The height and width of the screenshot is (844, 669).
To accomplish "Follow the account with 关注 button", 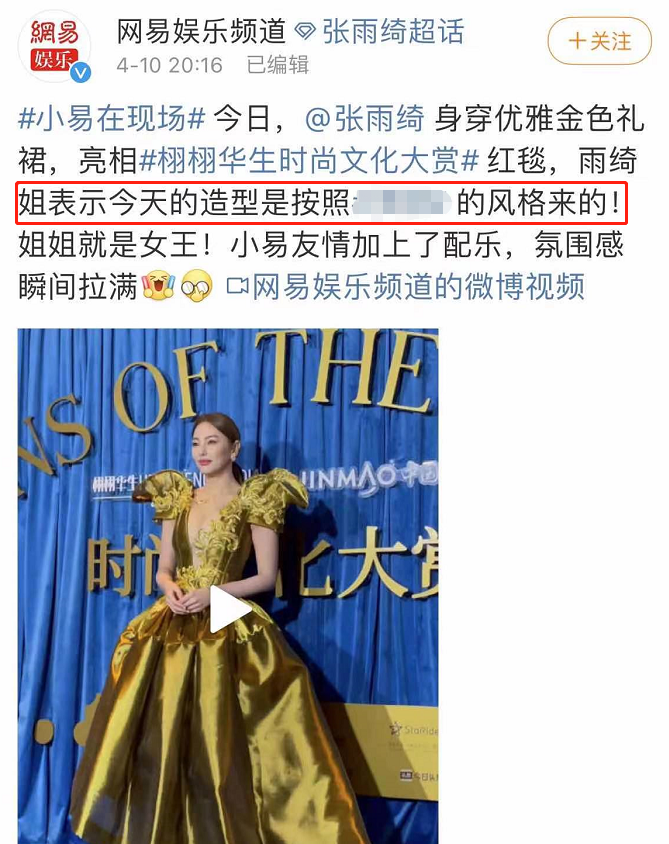I will [x=600, y=41].
